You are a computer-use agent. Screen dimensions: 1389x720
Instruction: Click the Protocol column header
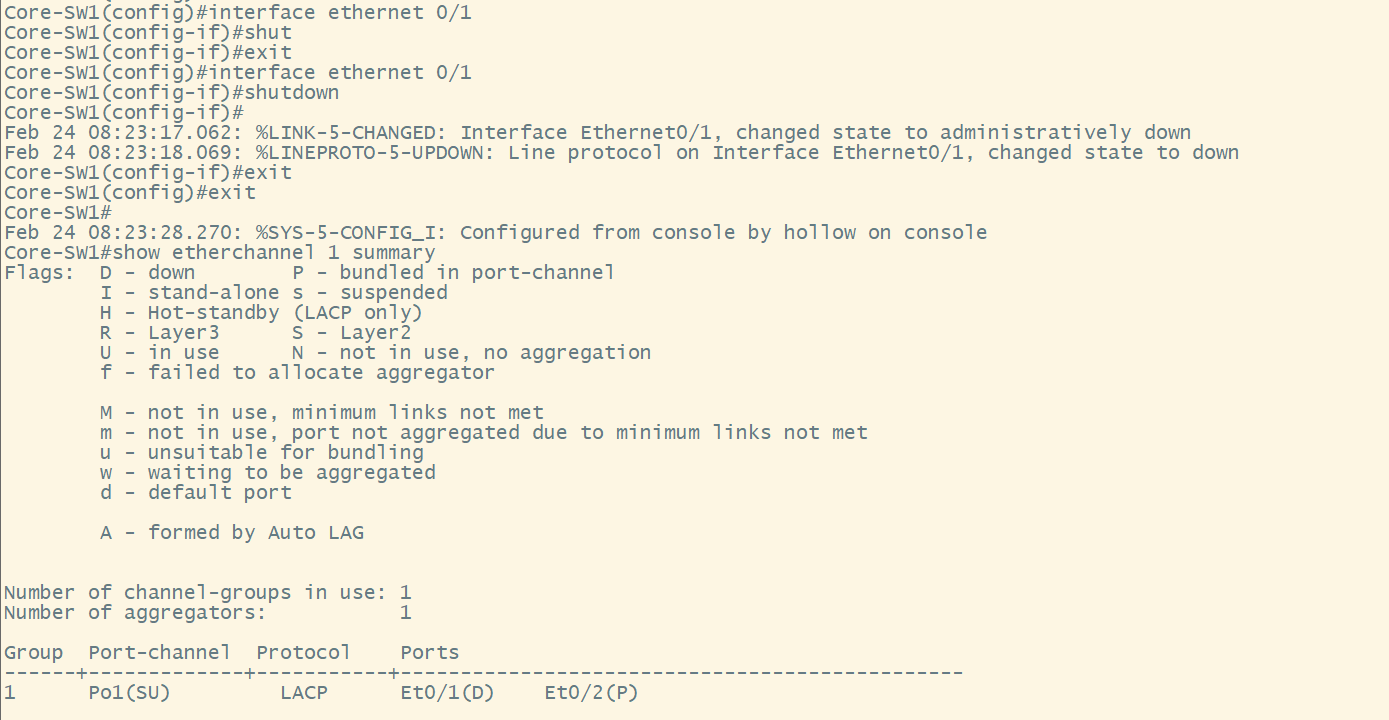[x=303, y=653]
